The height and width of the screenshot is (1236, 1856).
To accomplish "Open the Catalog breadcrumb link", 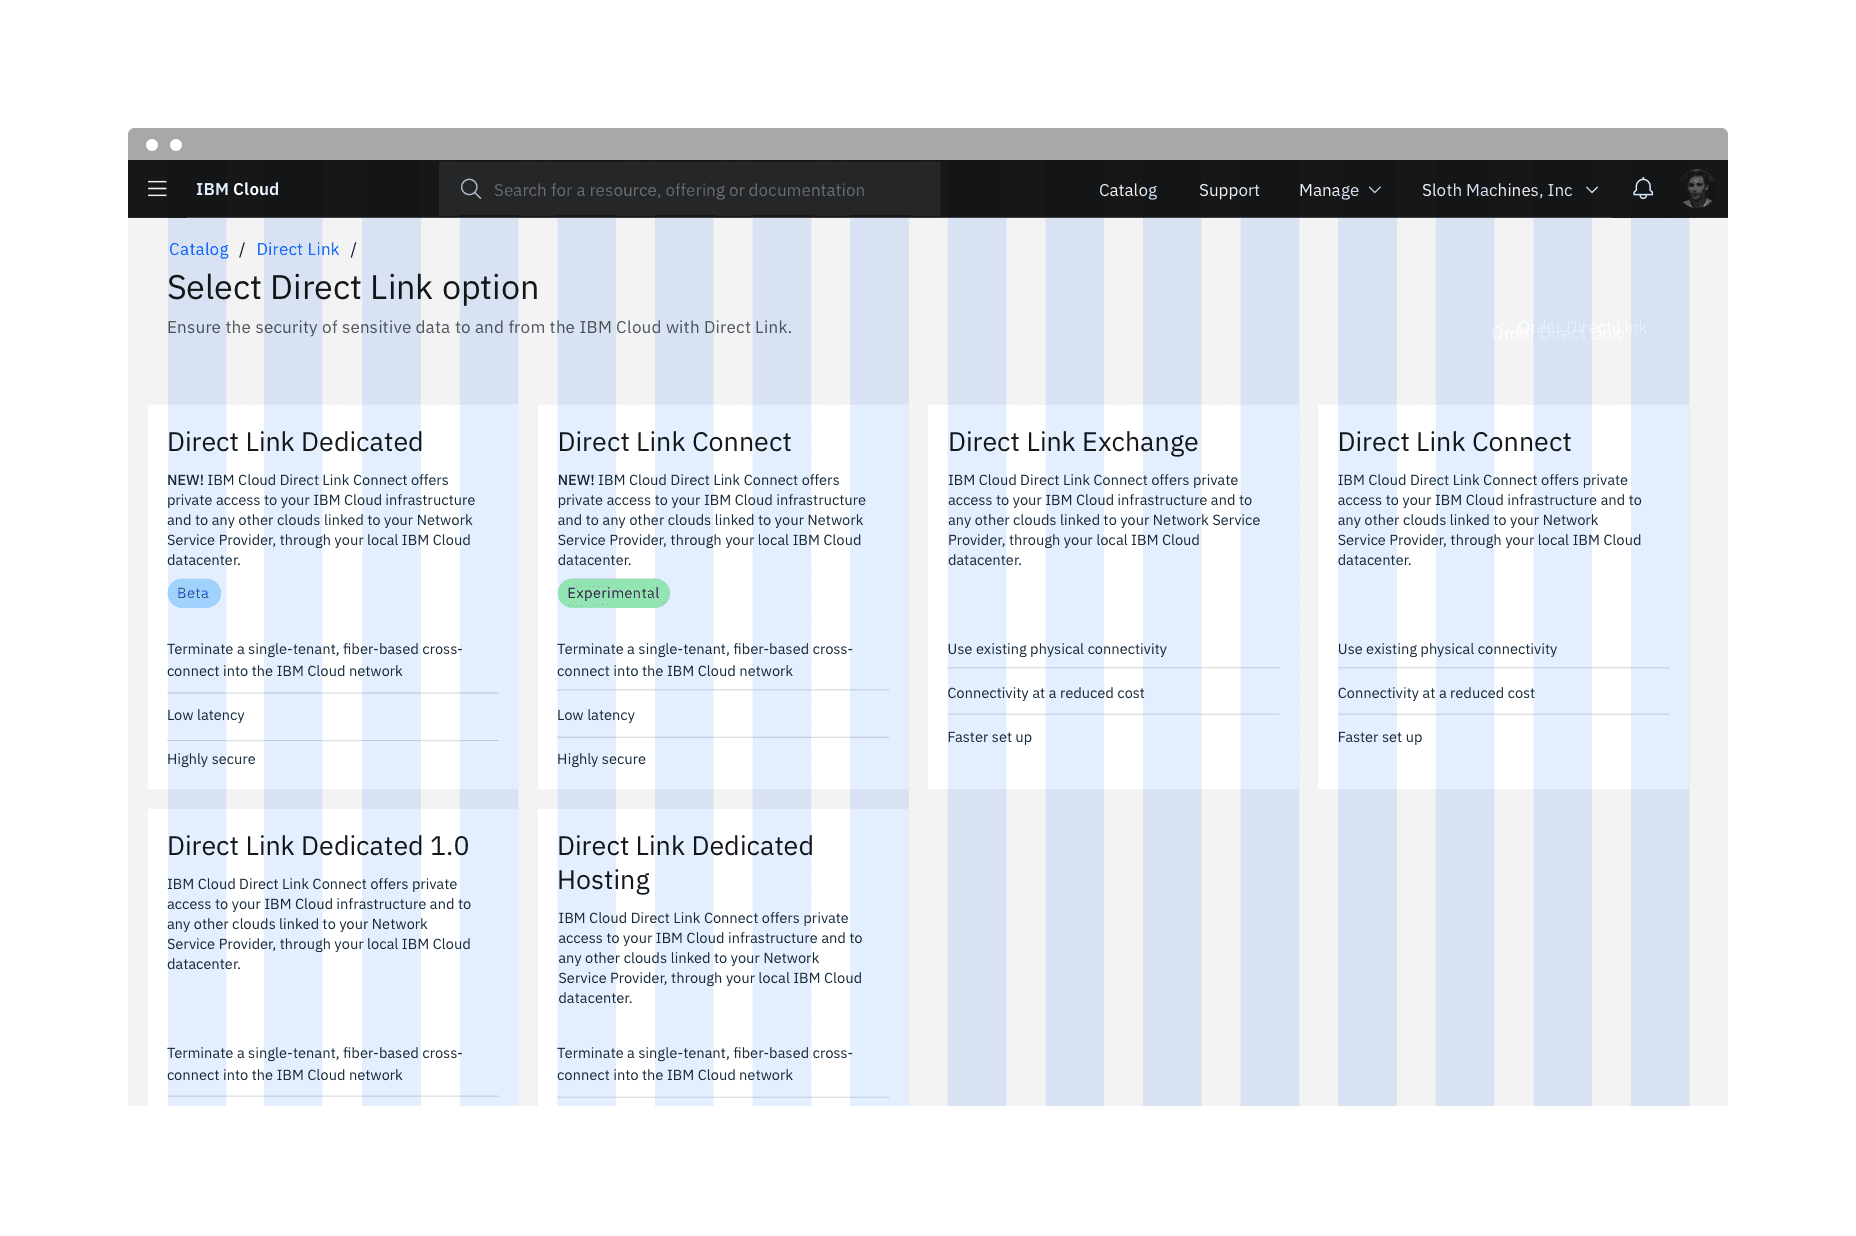I will pyautogui.click(x=198, y=249).
